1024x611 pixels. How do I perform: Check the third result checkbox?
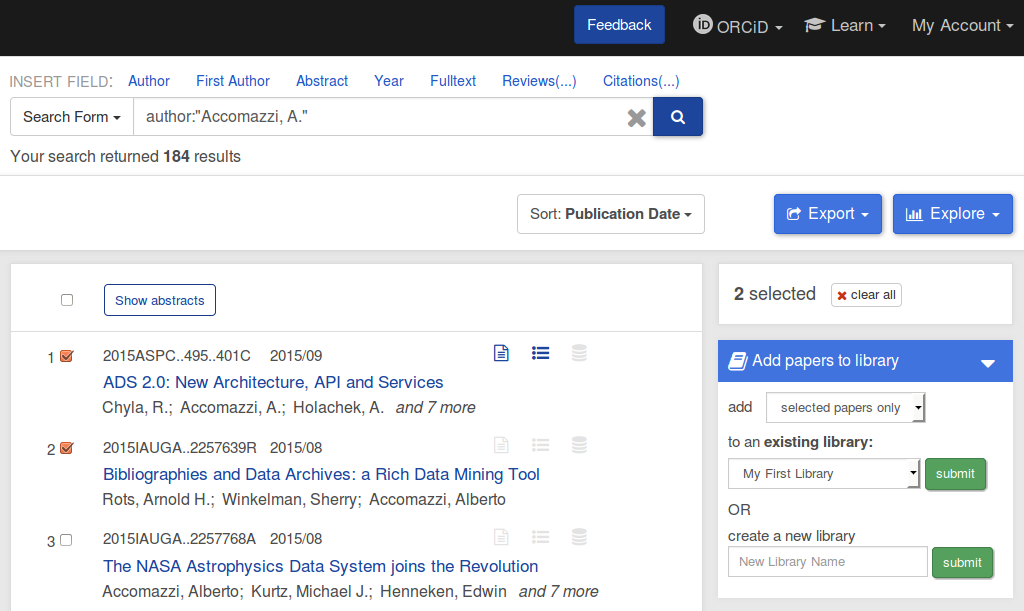pyautogui.click(x=67, y=540)
